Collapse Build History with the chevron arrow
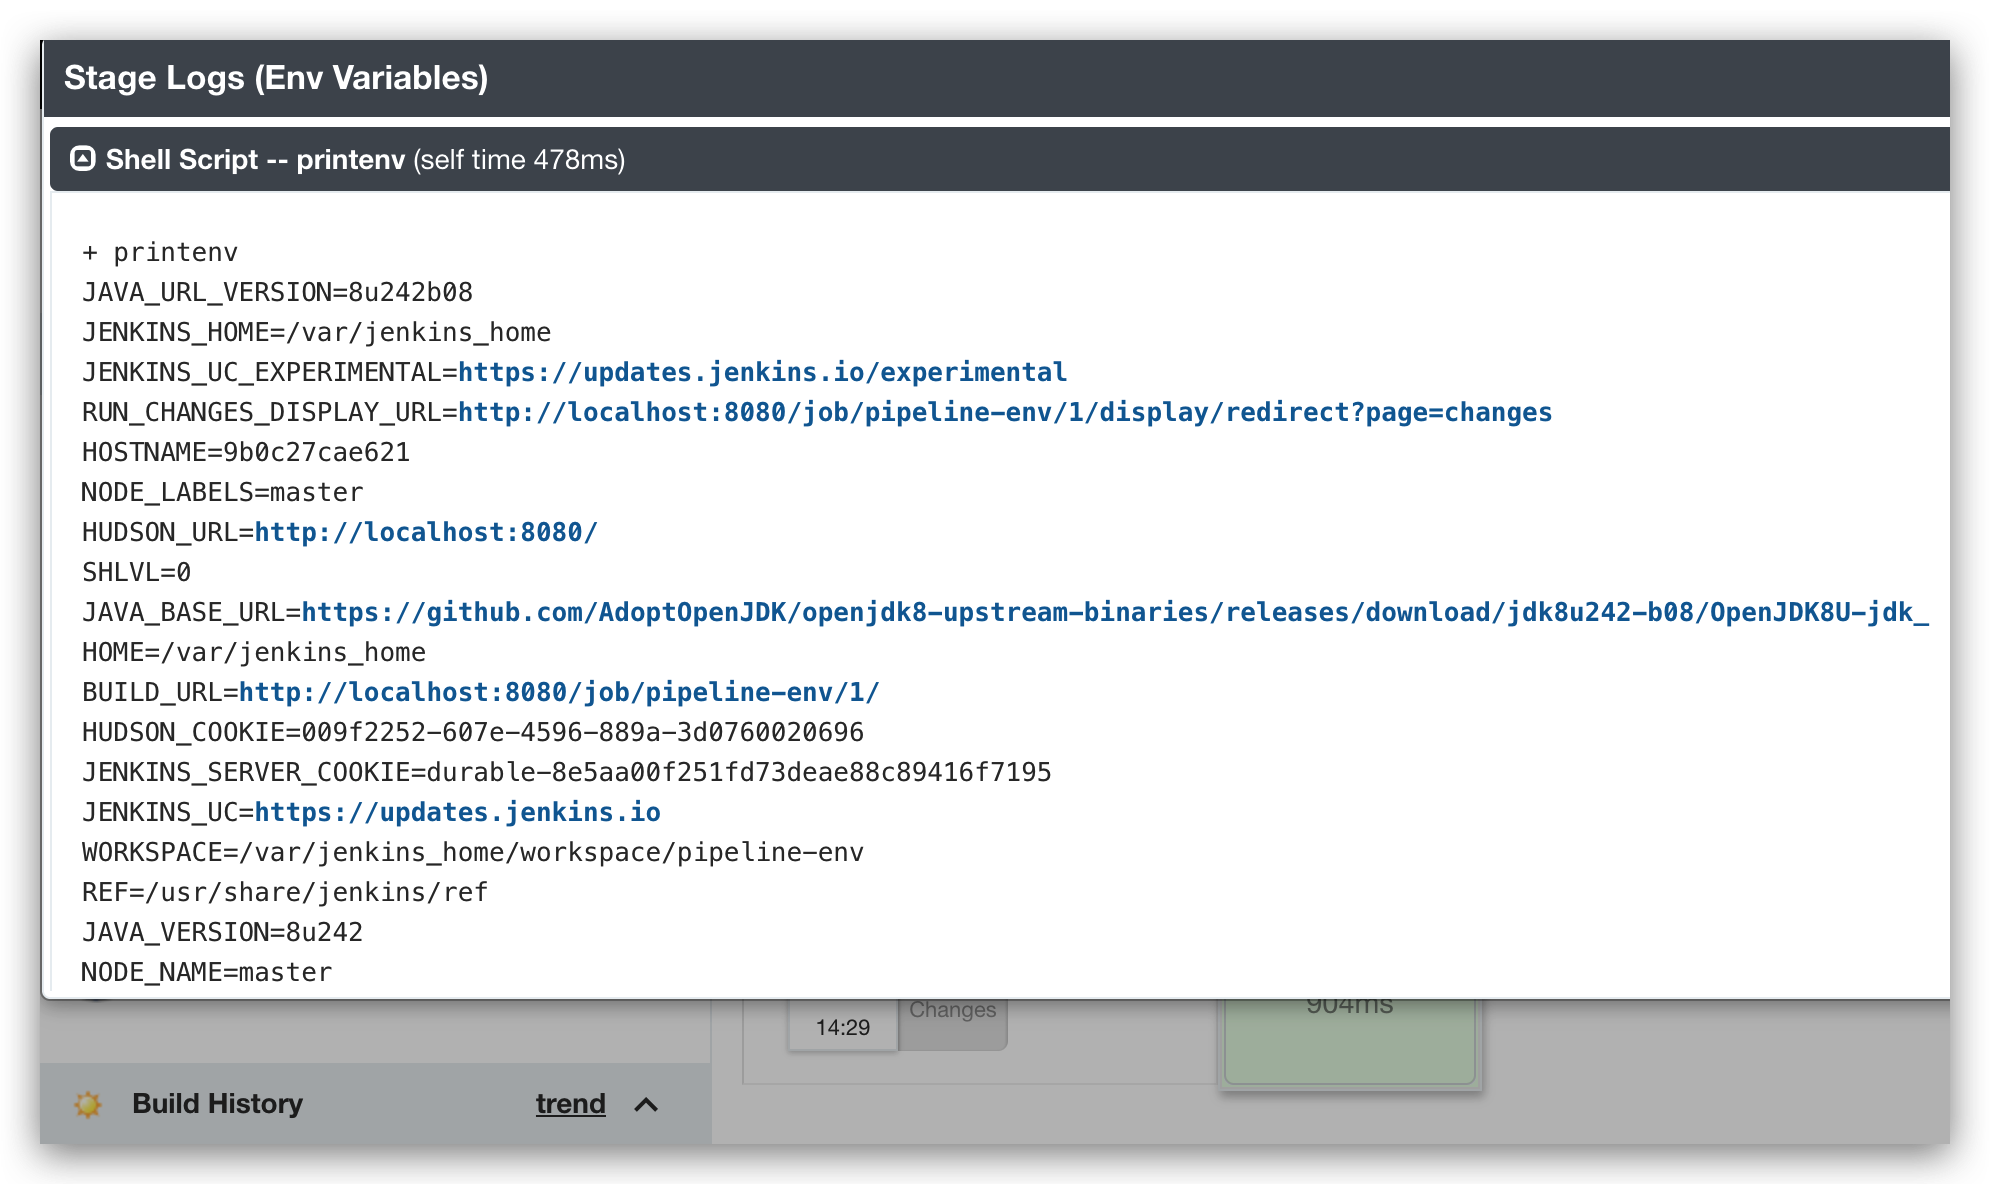The height and width of the screenshot is (1184, 1990). (x=646, y=1104)
